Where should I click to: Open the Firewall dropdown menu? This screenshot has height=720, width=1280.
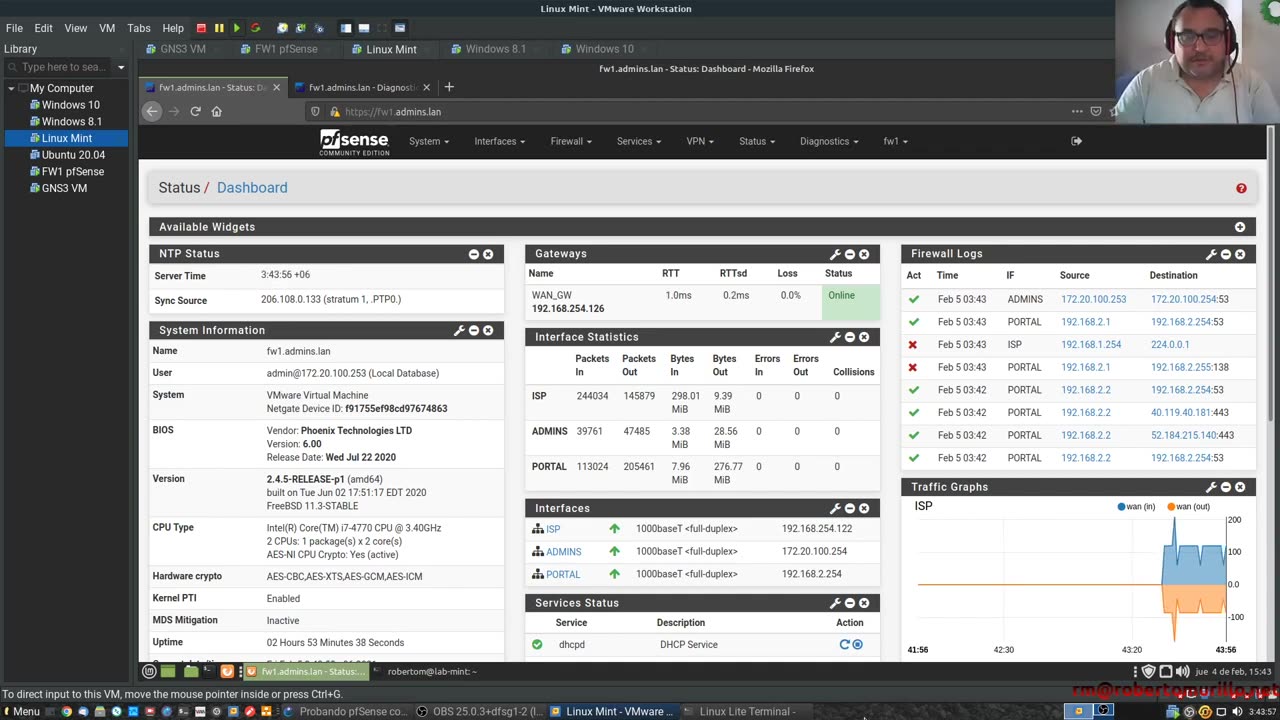pyautogui.click(x=571, y=141)
